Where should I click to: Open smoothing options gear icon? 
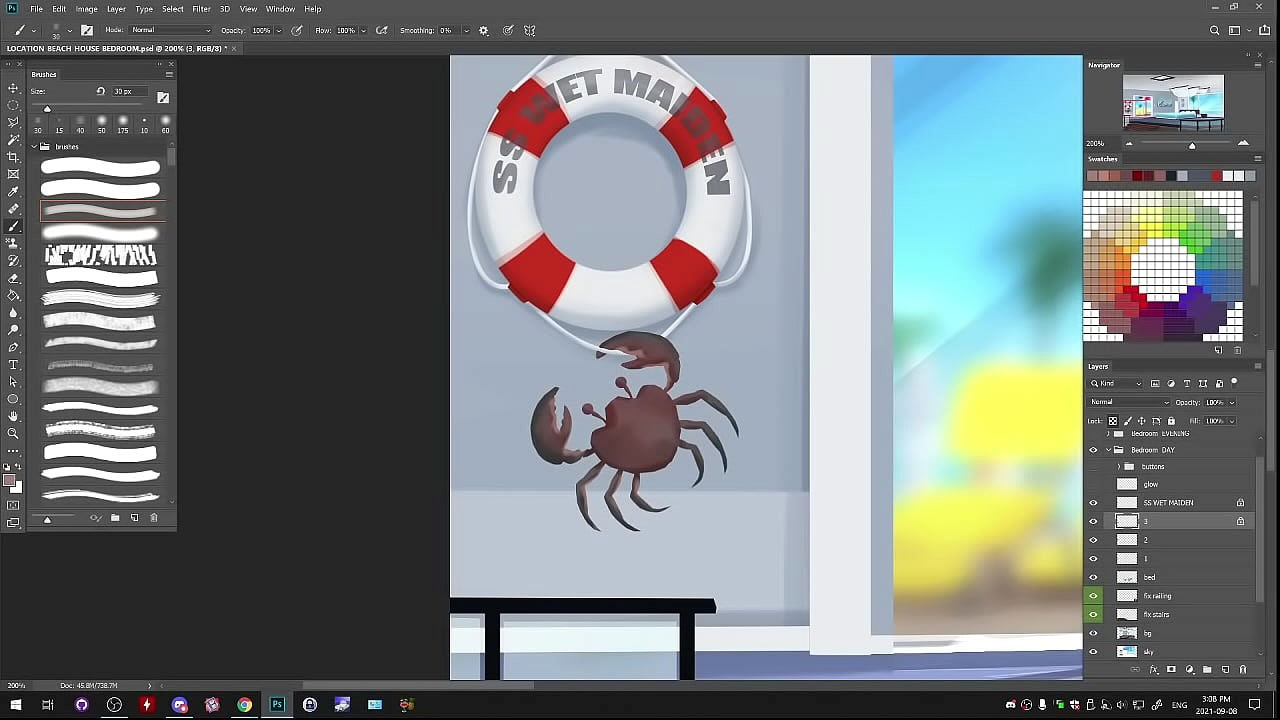pos(484,30)
